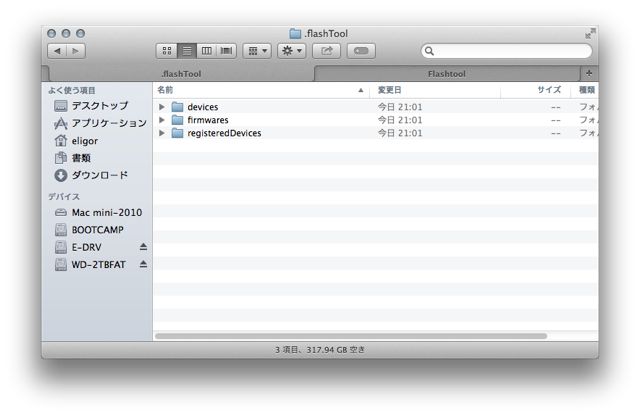Expand the devices folder
The image size is (640, 416).
click(162, 107)
